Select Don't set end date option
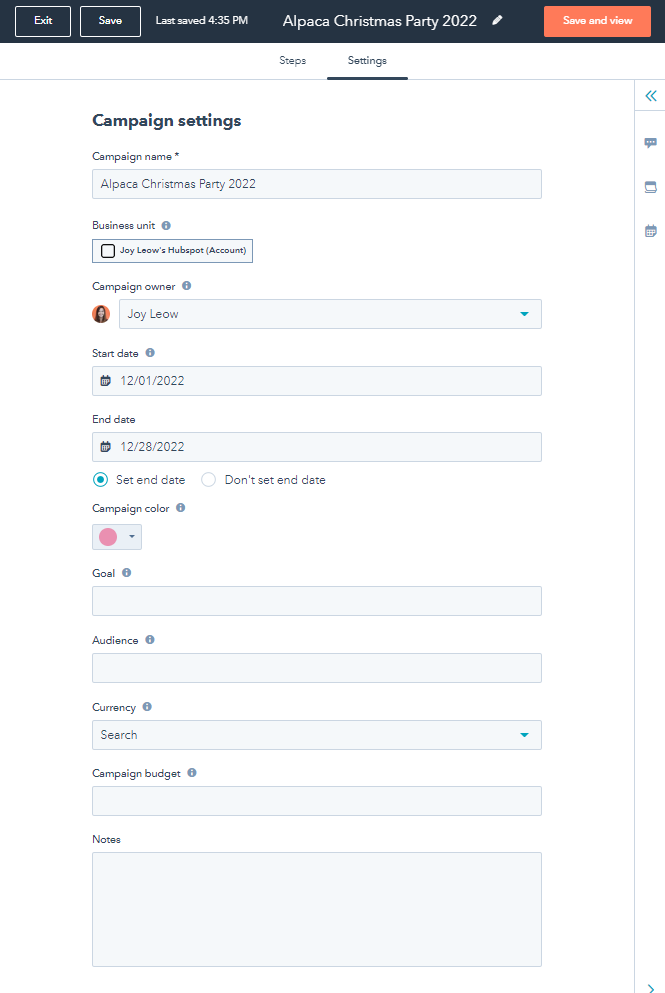665x993 pixels. [208, 479]
